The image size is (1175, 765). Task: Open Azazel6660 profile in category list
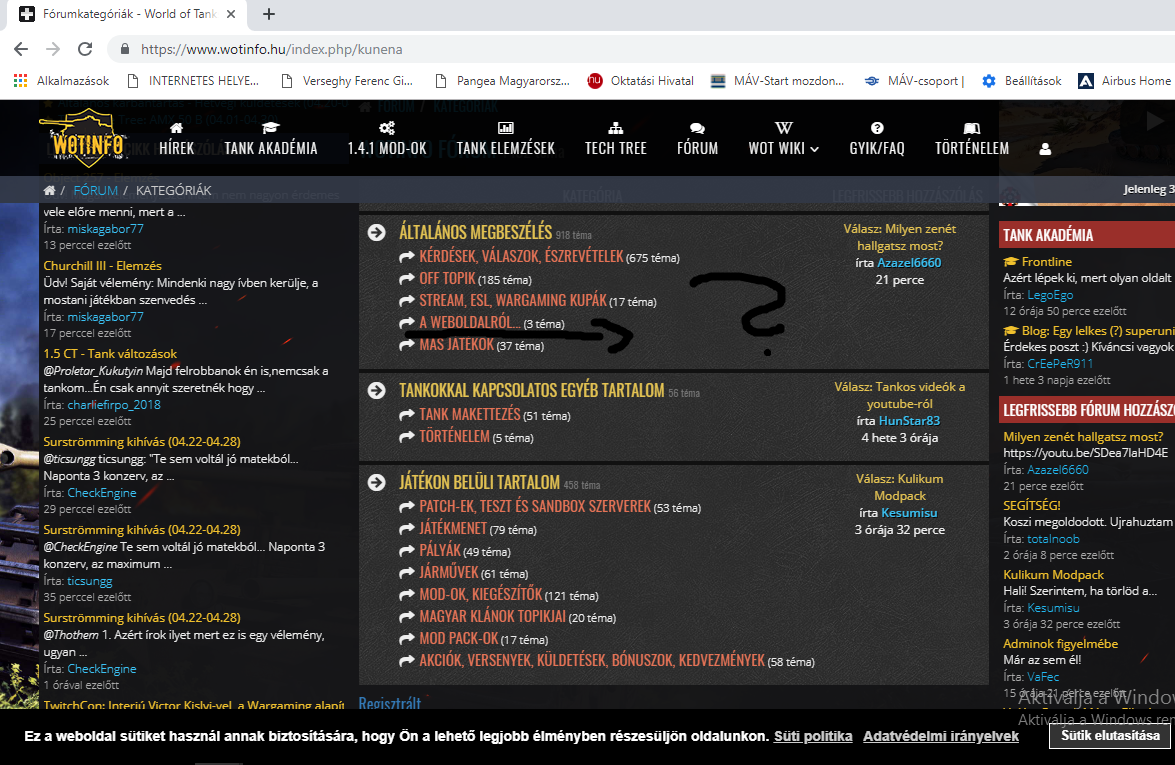909,262
